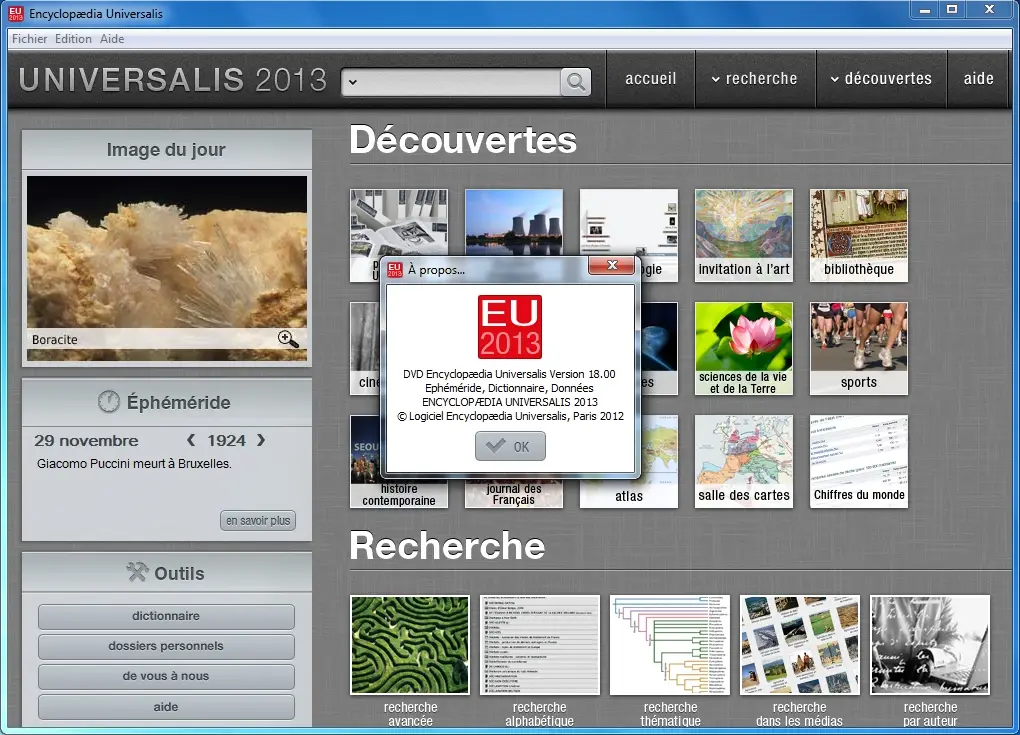1020x735 pixels.
Task: Open journal des Français tile
Action: (x=514, y=494)
